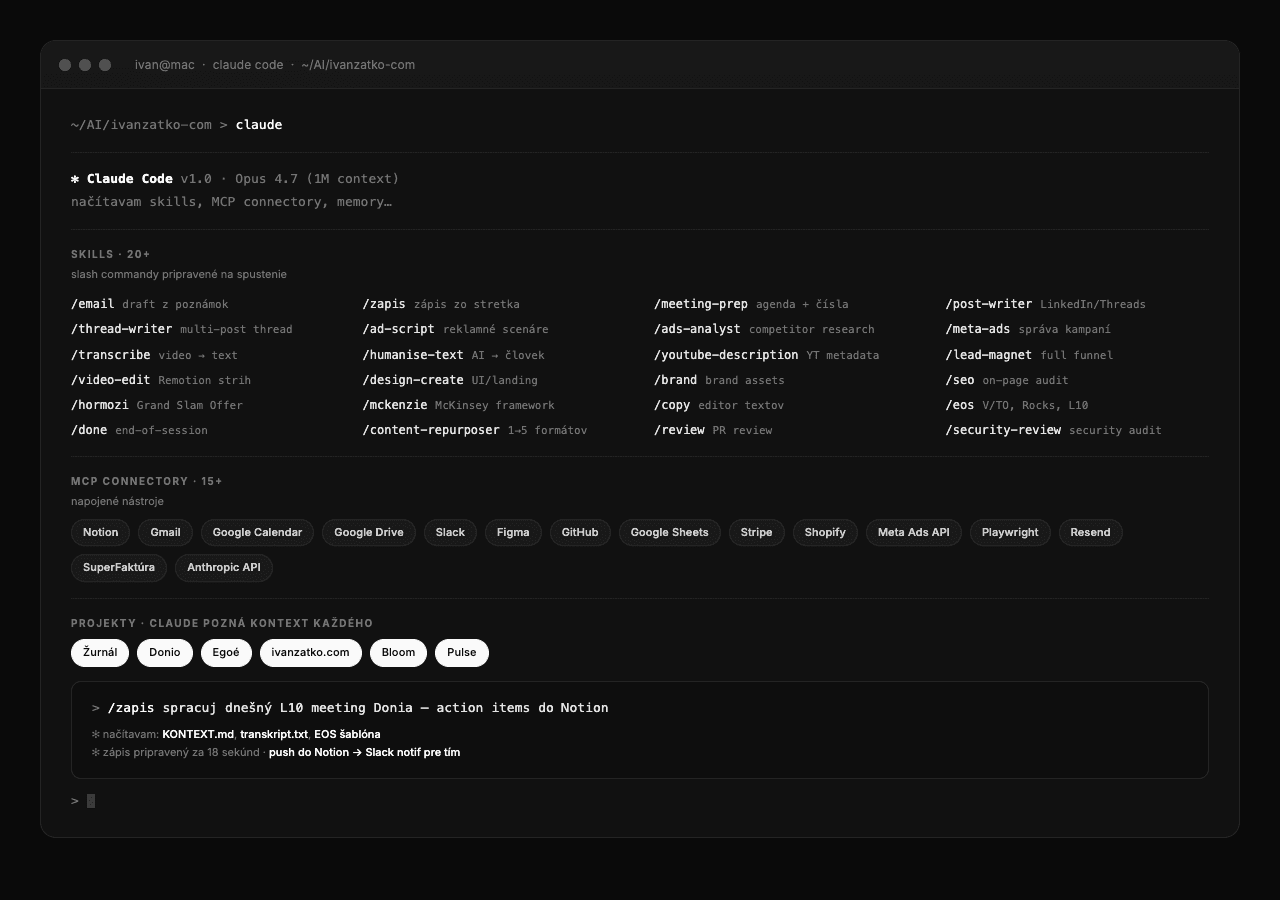Screen dimensions: 1280x900
Task: Choose the Figma connector chip
Action: pos(513,532)
